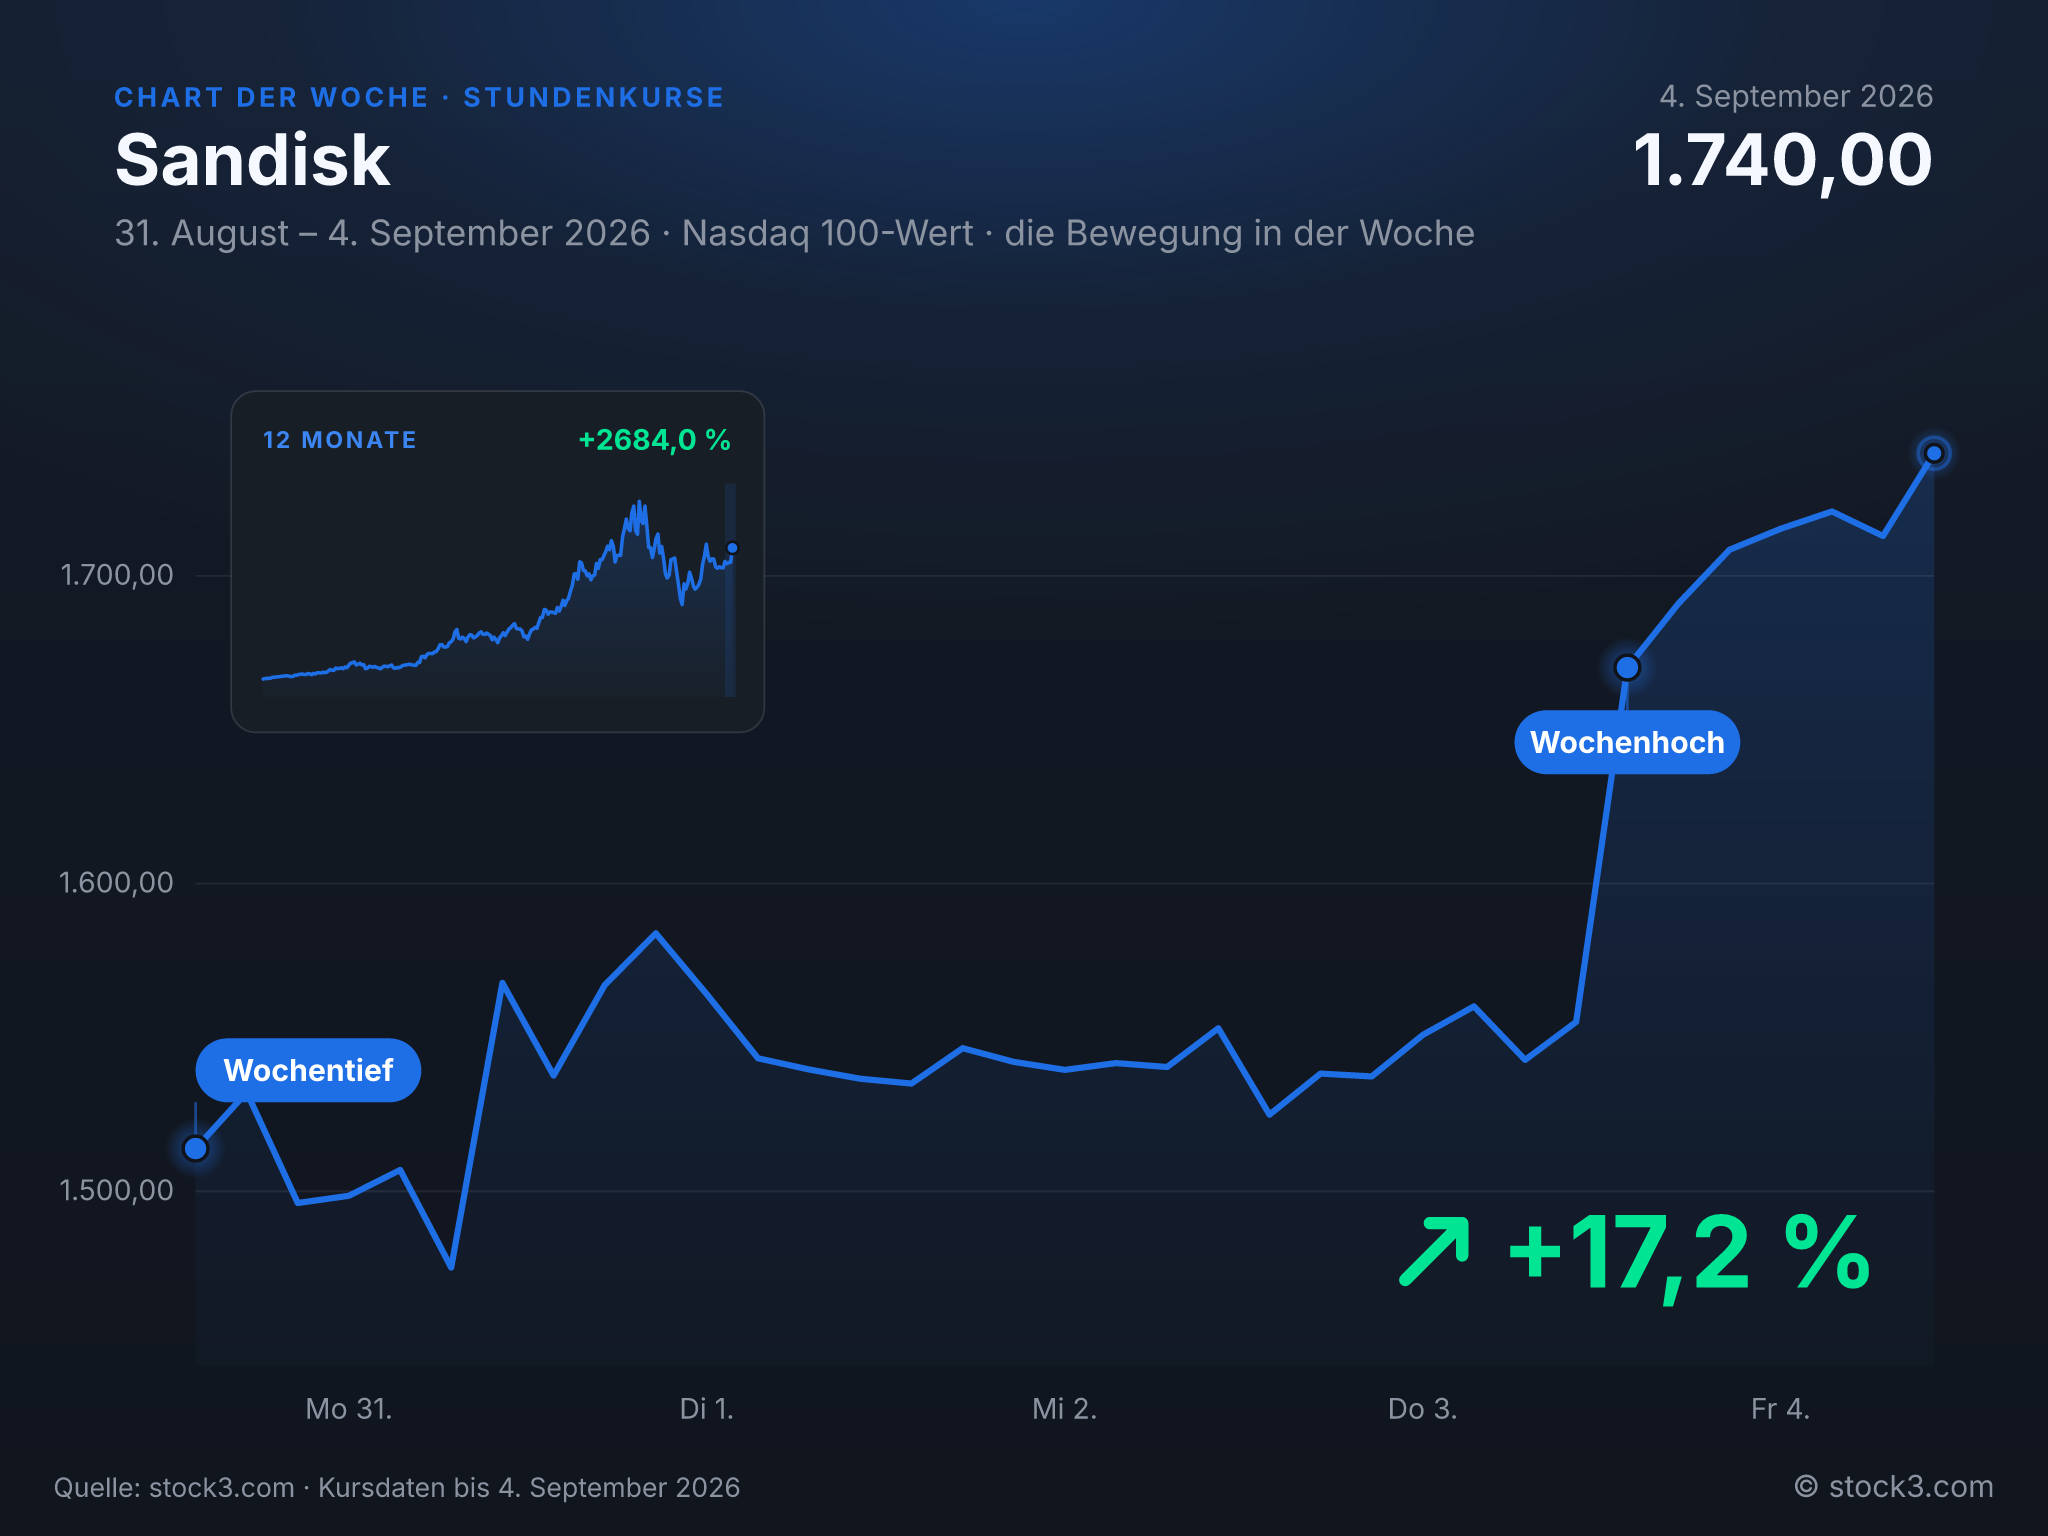Select the Wochentief data point marker
2048x1536 pixels.
(x=196, y=1149)
